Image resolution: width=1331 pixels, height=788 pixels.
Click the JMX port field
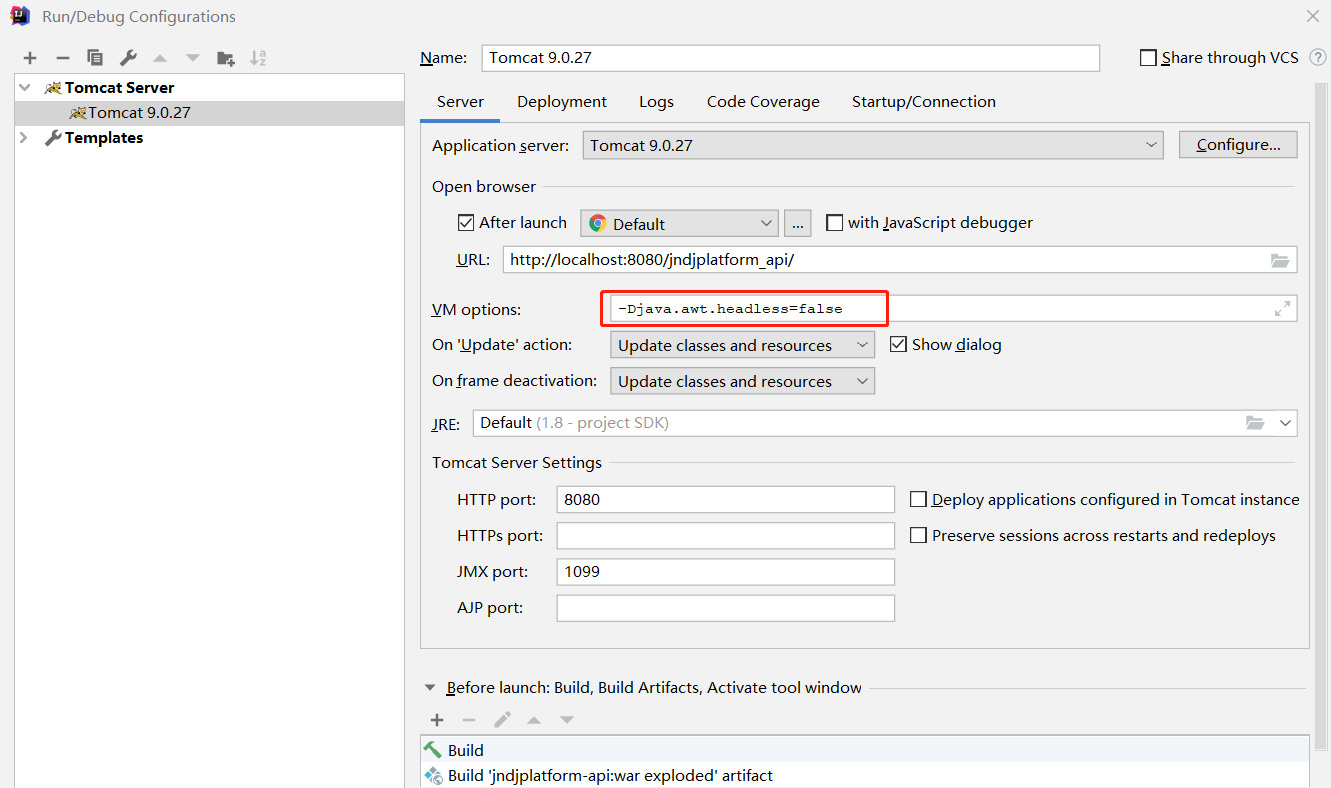point(725,572)
